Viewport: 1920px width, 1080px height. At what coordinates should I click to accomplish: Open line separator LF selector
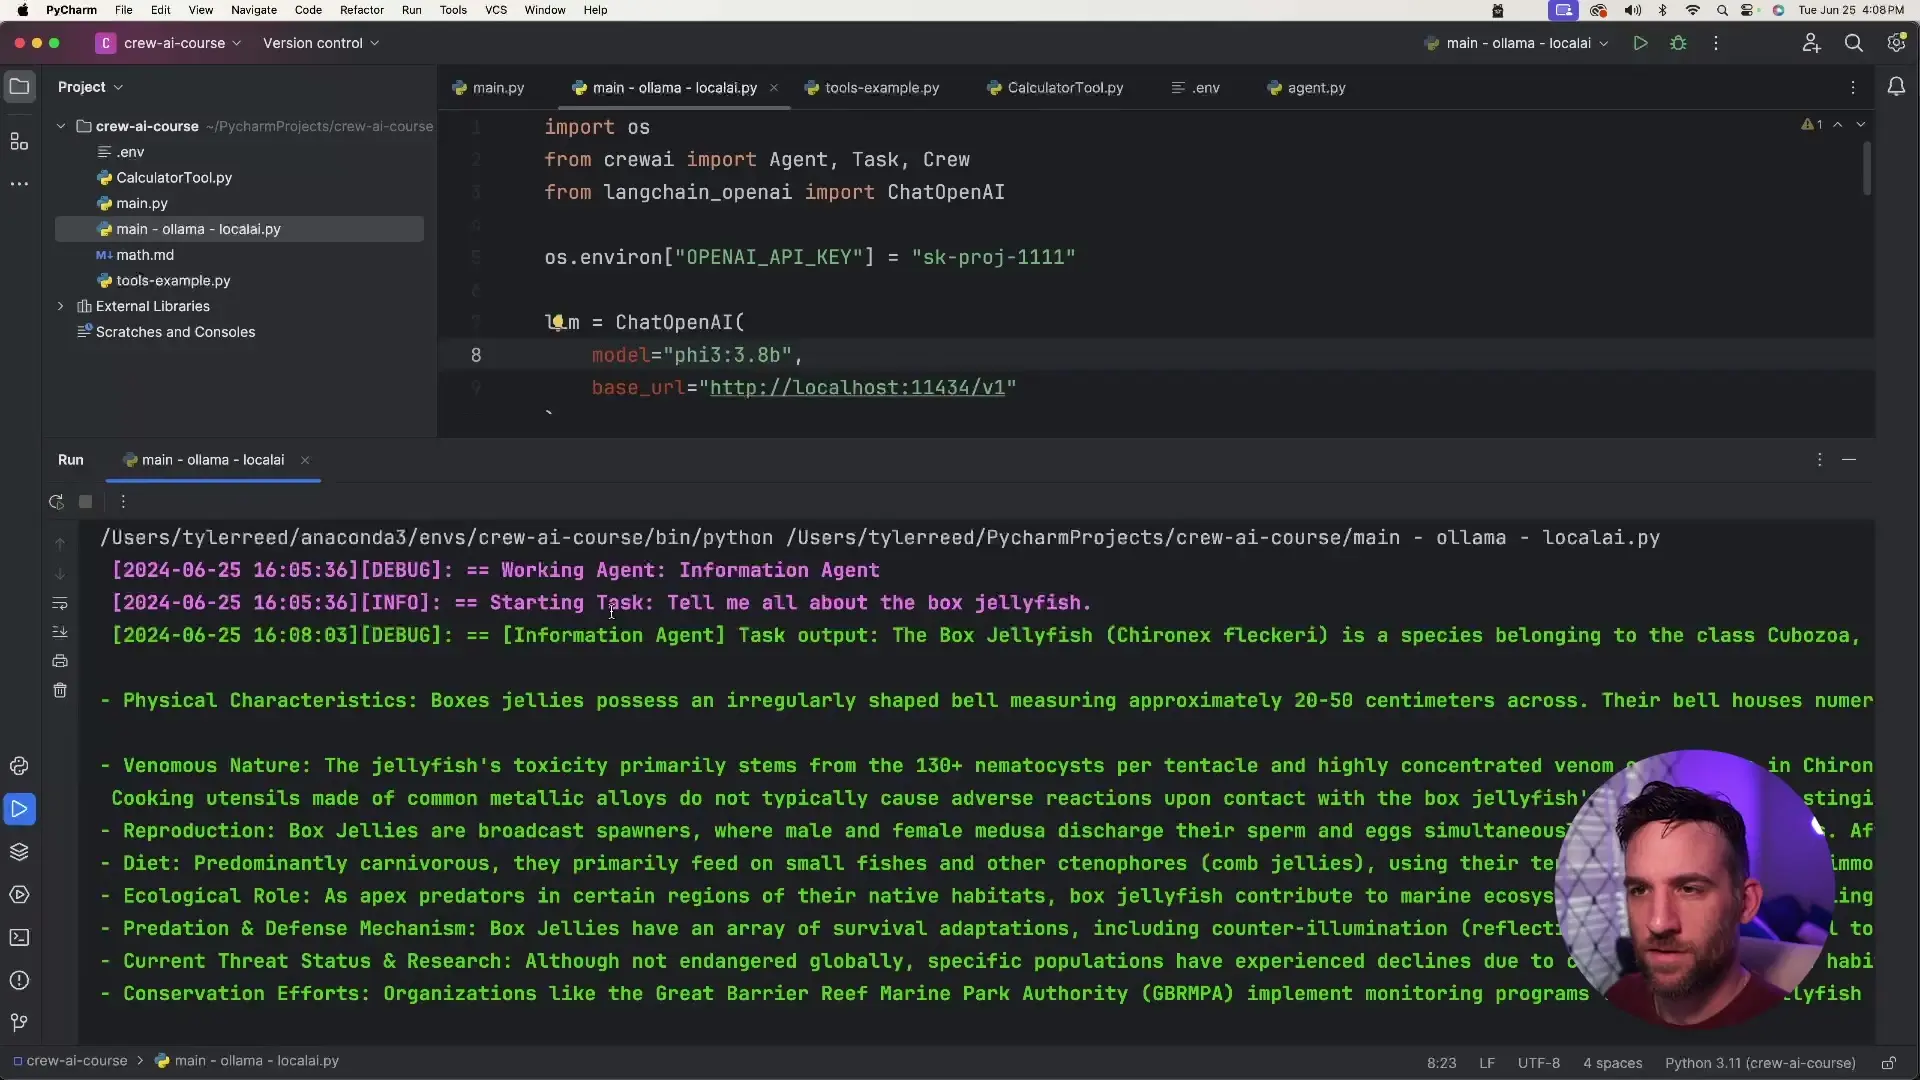point(1487,1063)
